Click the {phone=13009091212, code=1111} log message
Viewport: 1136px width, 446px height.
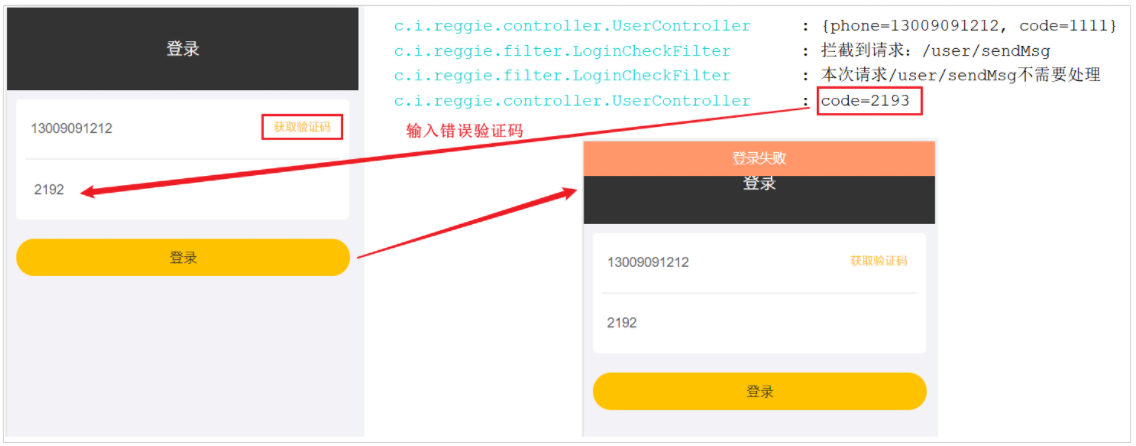[969, 27]
